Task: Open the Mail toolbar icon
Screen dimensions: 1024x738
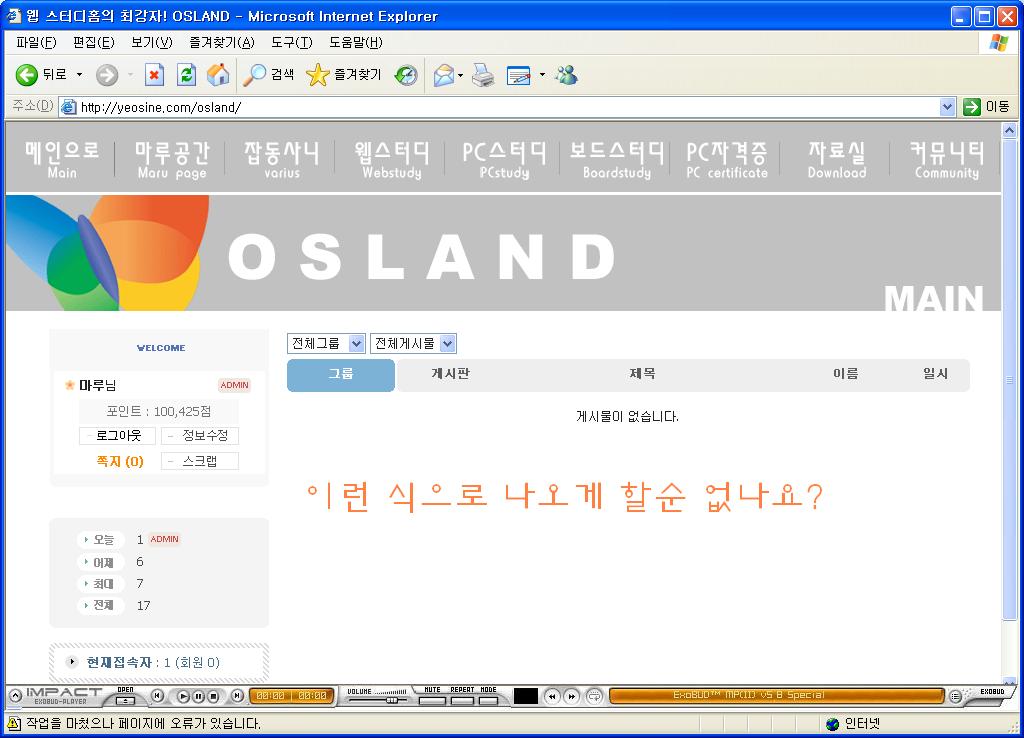Action: (443, 75)
